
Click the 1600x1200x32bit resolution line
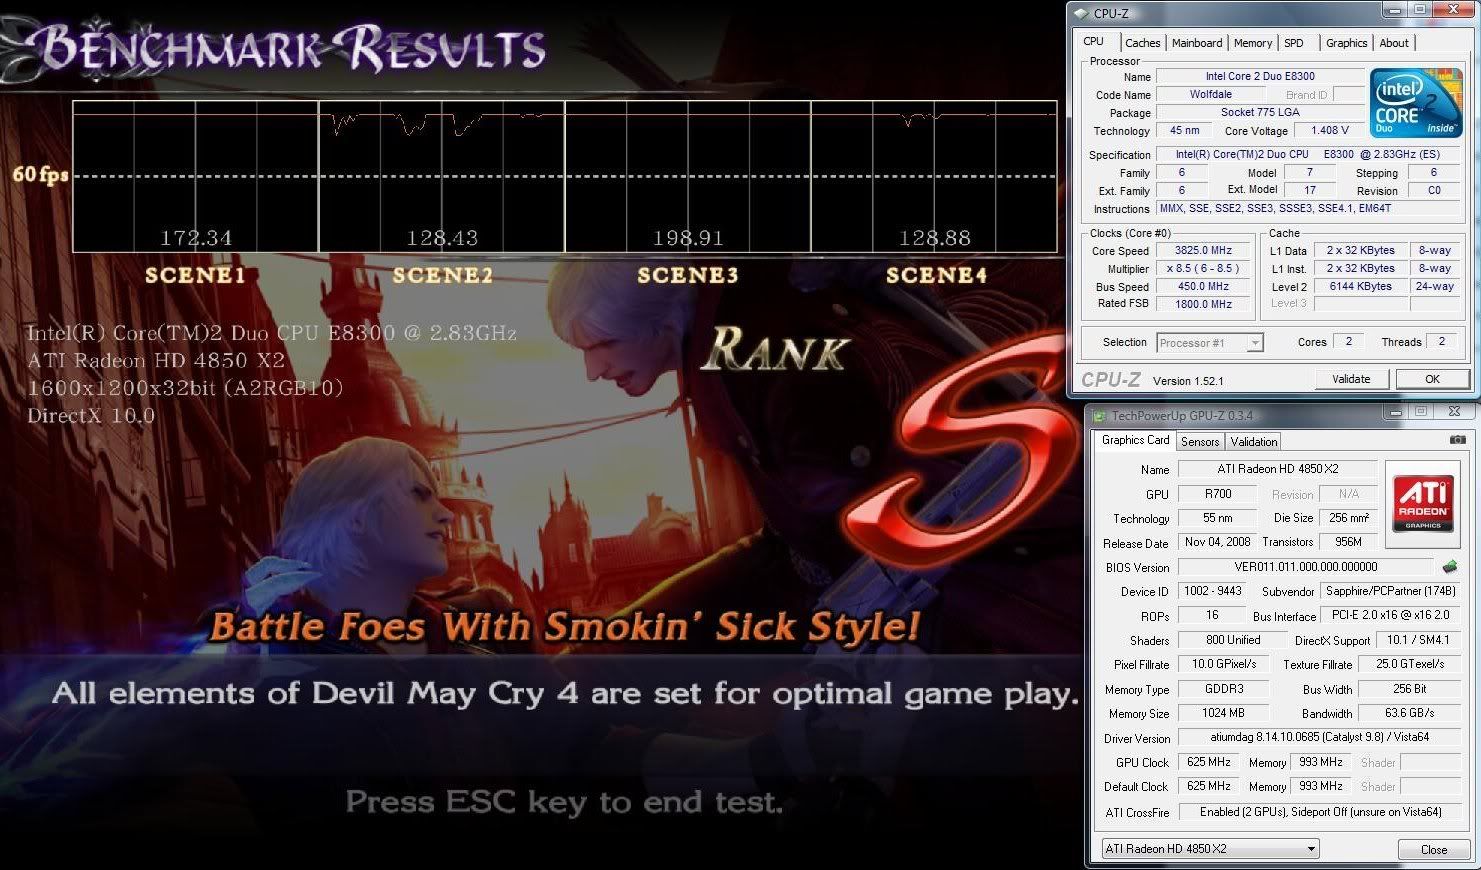185,388
